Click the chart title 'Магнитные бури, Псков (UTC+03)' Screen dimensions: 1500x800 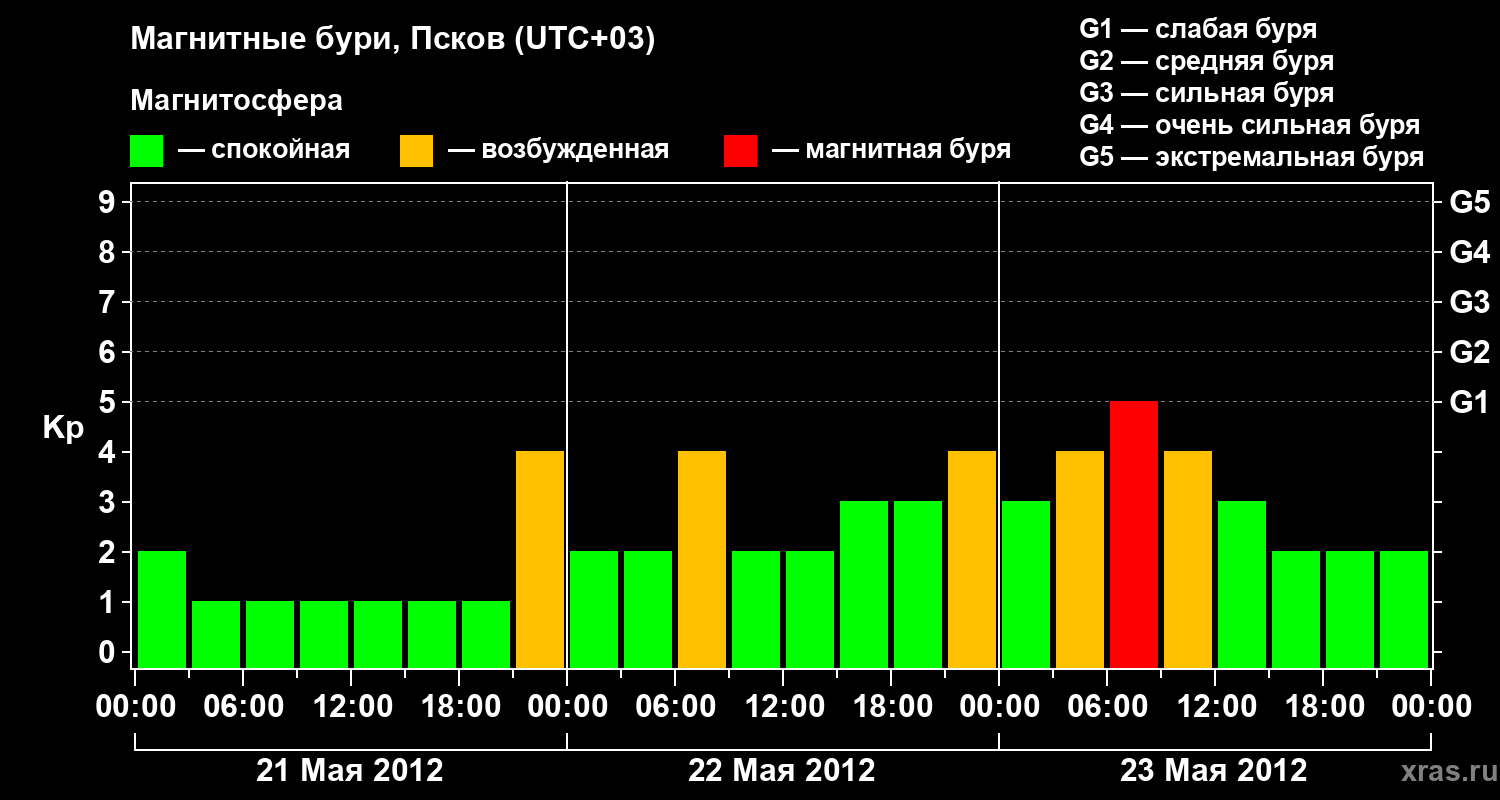pyautogui.click(x=393, y=40)
